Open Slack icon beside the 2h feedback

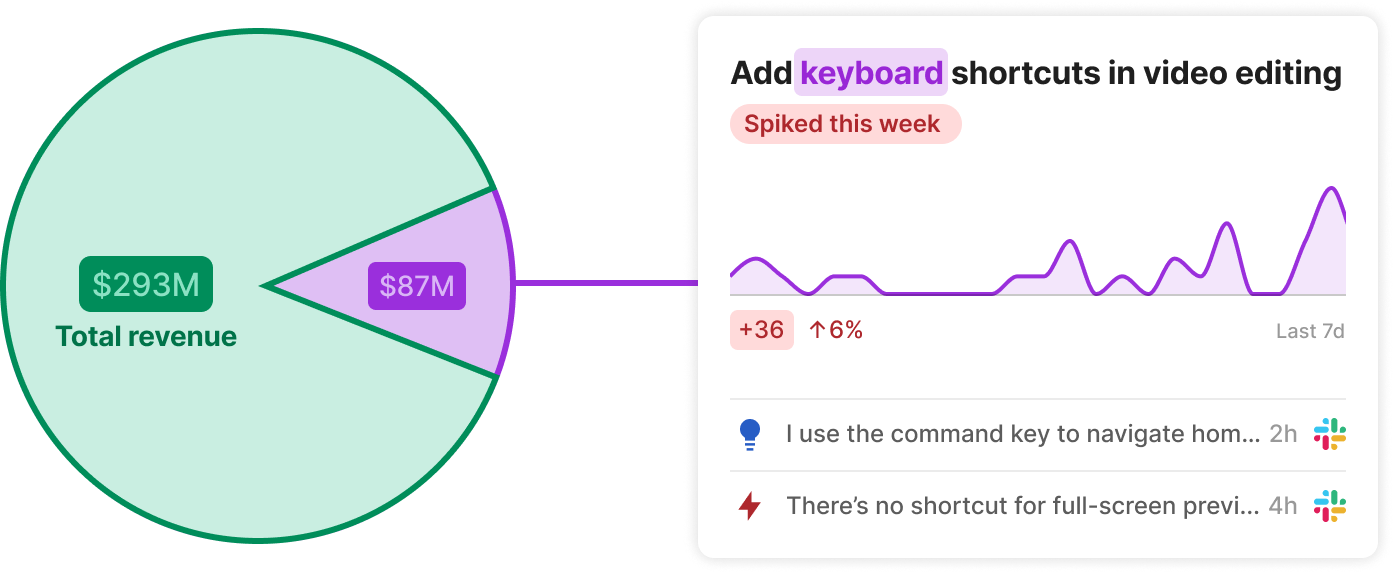coord(1330,435)
